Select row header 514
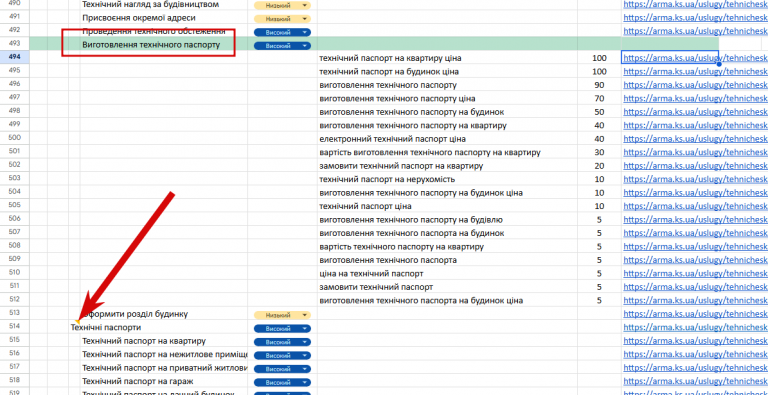This screenshot has height=395, width=768. (x=15, y=326)
